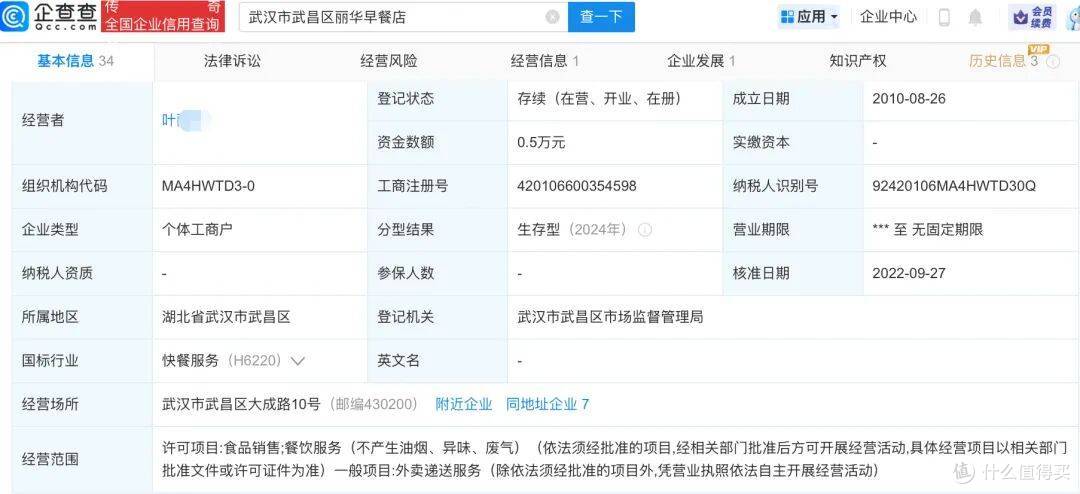This screenshot has height=494, width=1080.
Task: Click the 营业期限 value *** 至 无固定期限
Action: point(928,229)
